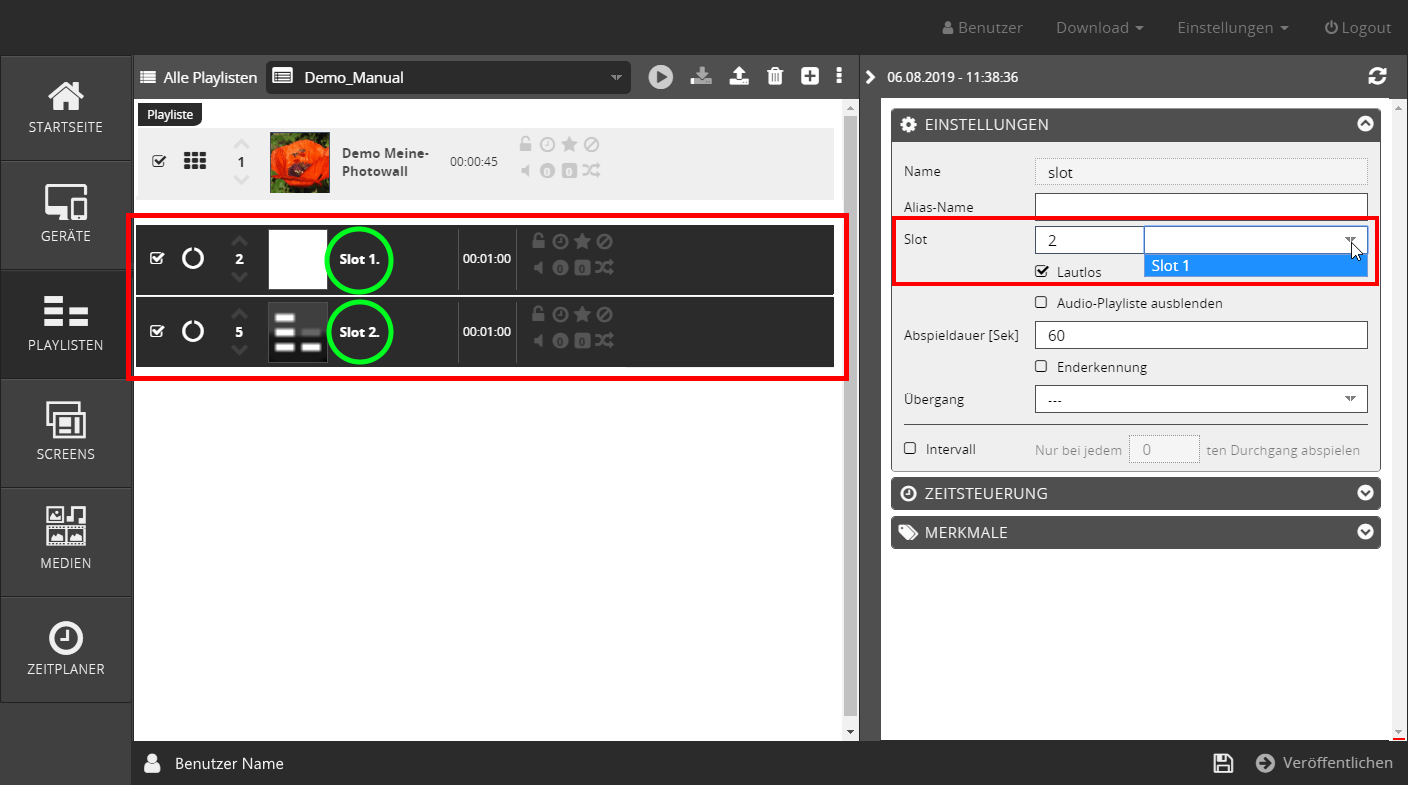Screen dimensions: 1408x785
Task: Click the Intervall Durchgang number field
Action: pyautogui.click(x=1164, y=449)
